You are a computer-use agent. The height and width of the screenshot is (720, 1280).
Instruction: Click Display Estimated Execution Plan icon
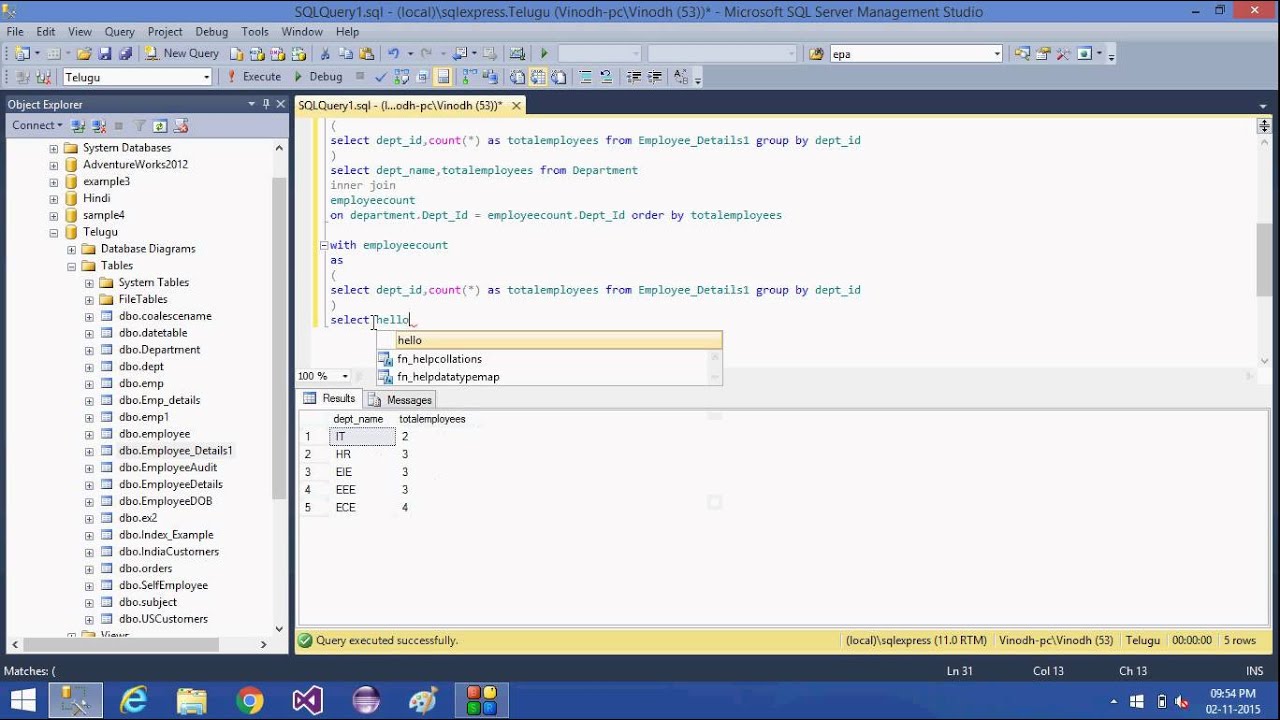click(x=401, y=77)
